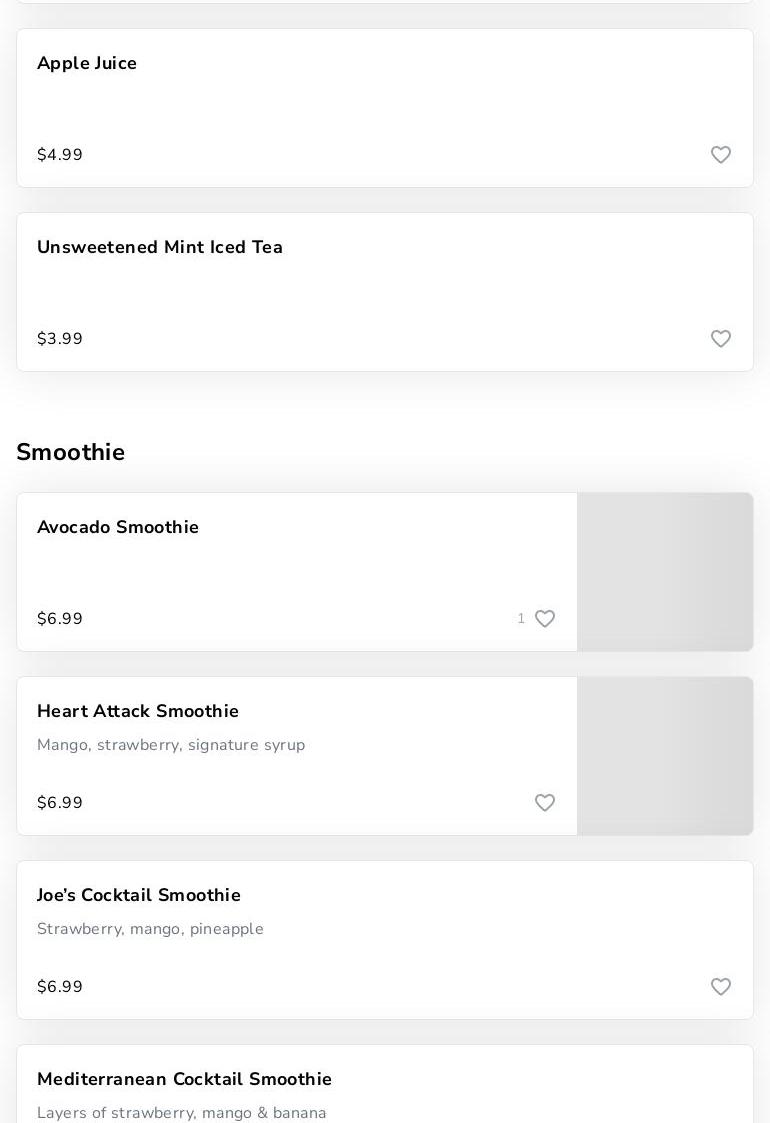Click Avocado Smoothie like count
Viewport: 770px width, 1123px height.
coord(521,619)
